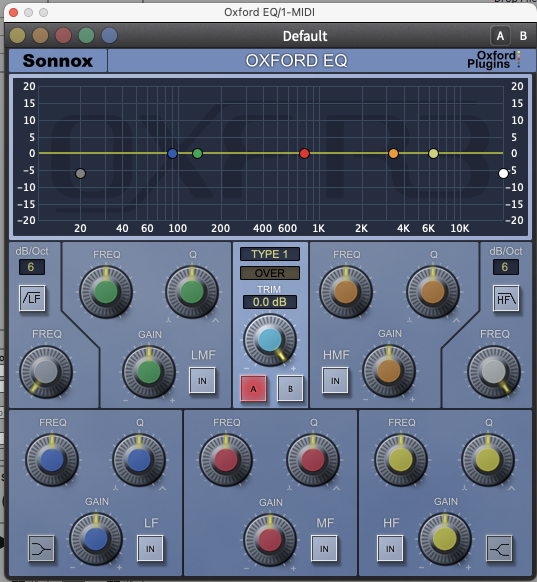Screen dimensions: 537x582
Task: Click the yellow HF node on the graph
Action: coord(433,153)
